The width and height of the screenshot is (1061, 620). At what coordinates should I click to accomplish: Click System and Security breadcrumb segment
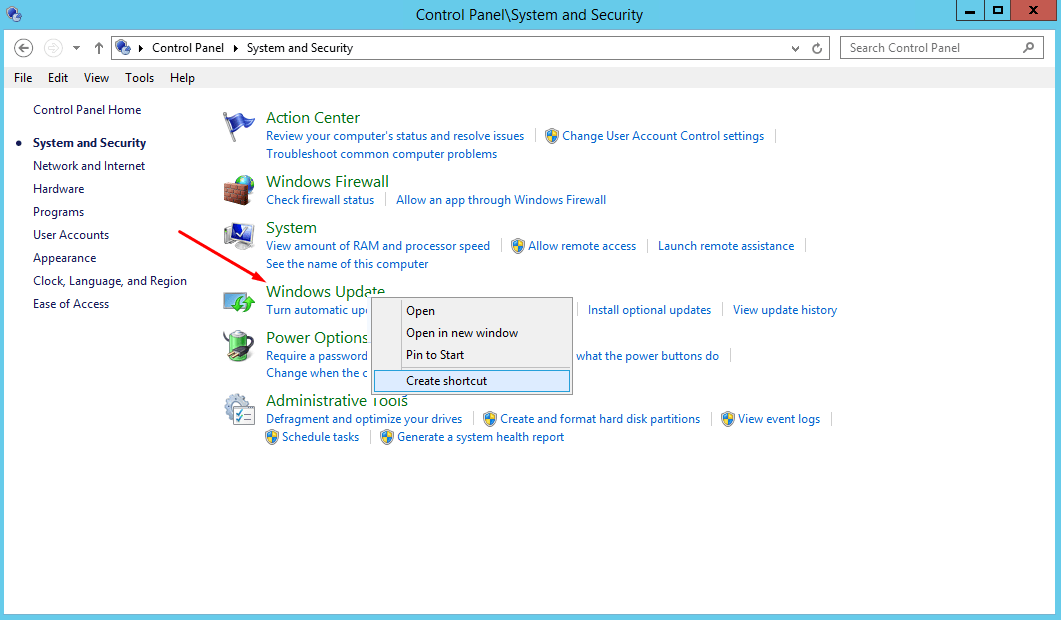(300, 48)
